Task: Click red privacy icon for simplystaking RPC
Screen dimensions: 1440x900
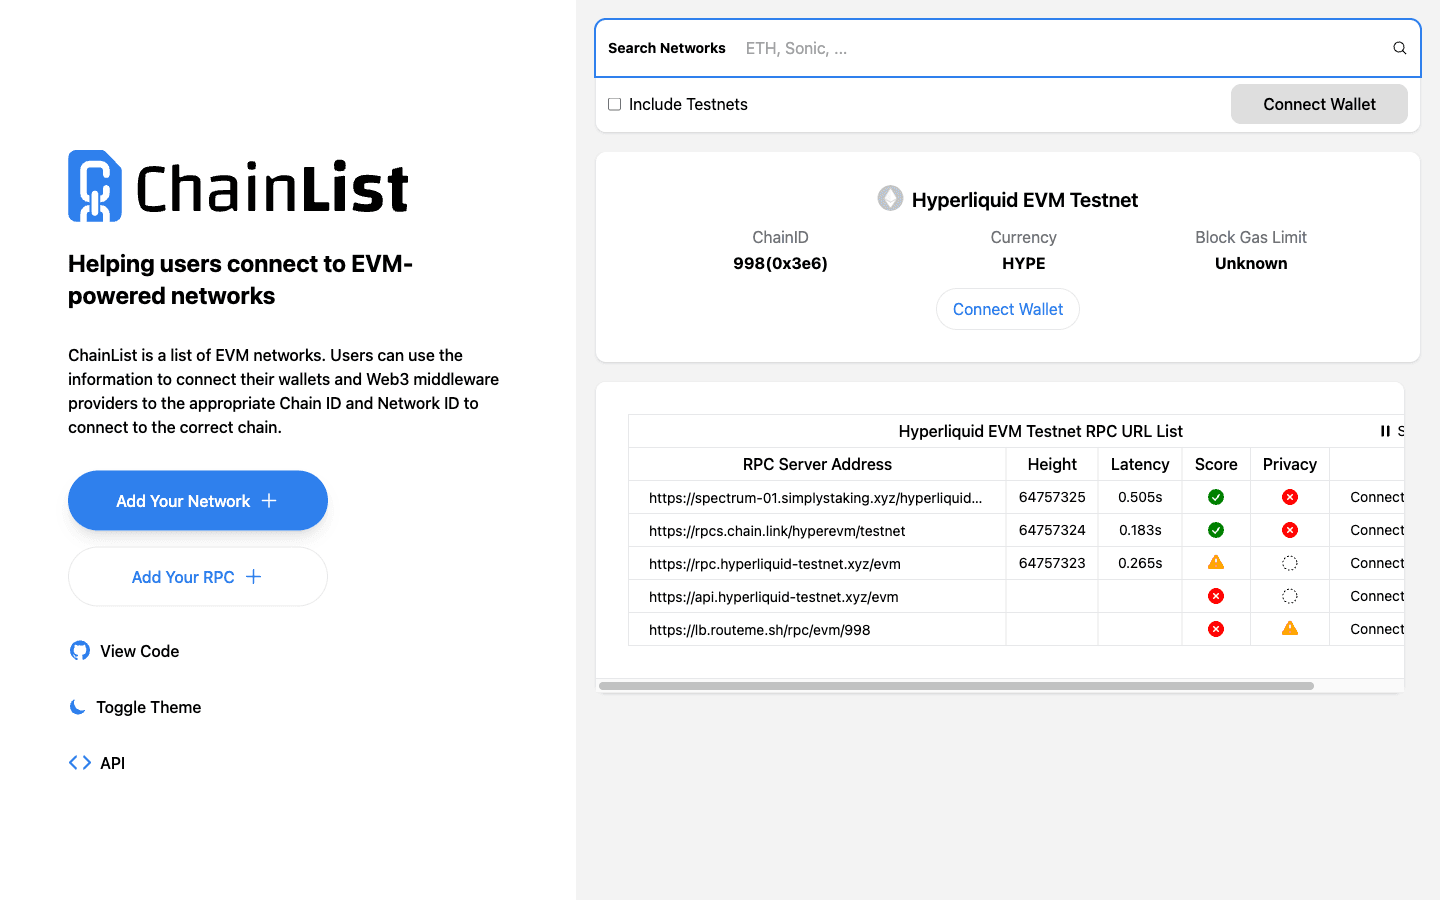Action: pos(1290,497)
